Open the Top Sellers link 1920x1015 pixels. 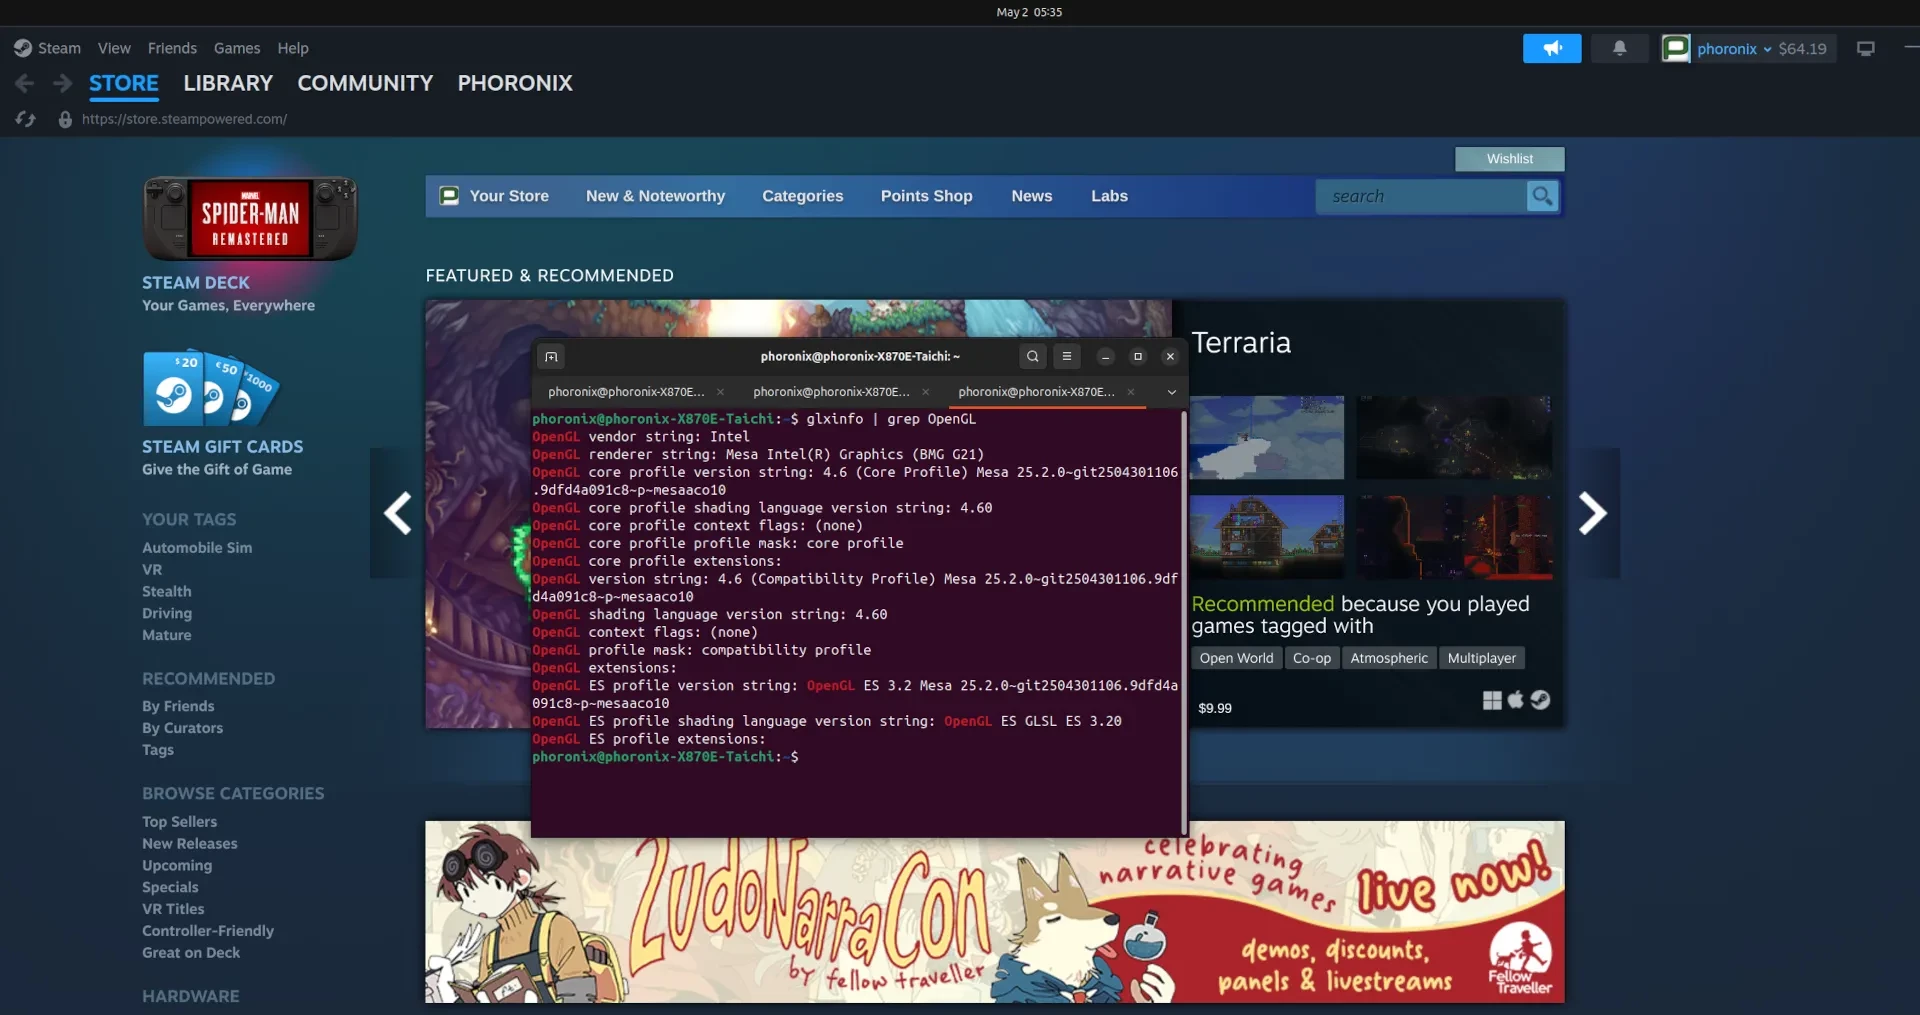pos(179,821)
